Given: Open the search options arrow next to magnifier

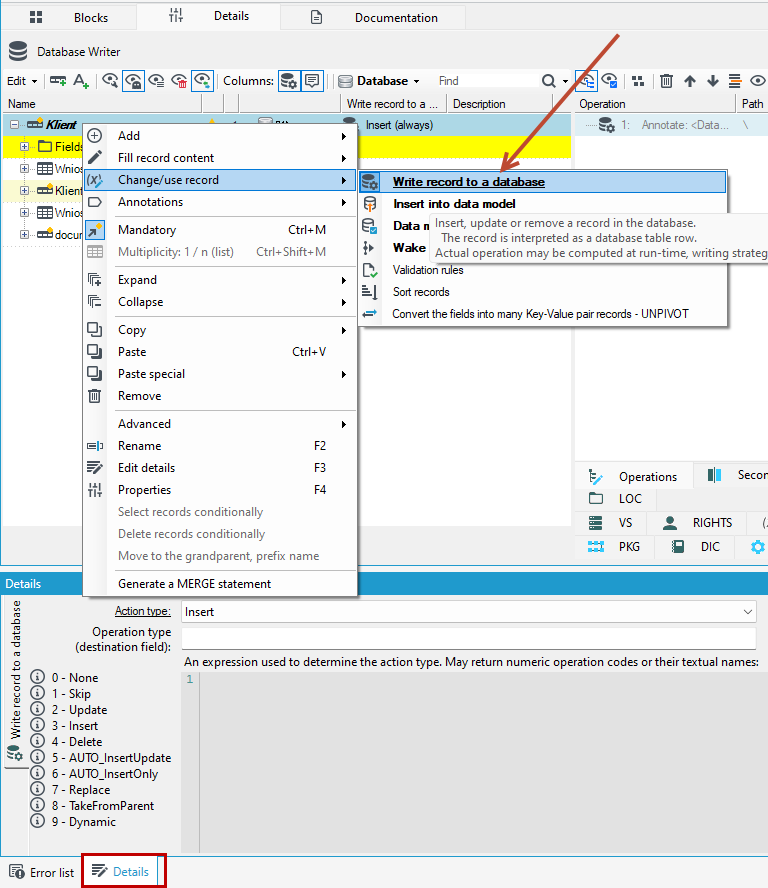Looking at the screenshot, I should click(x=565, y=82).
